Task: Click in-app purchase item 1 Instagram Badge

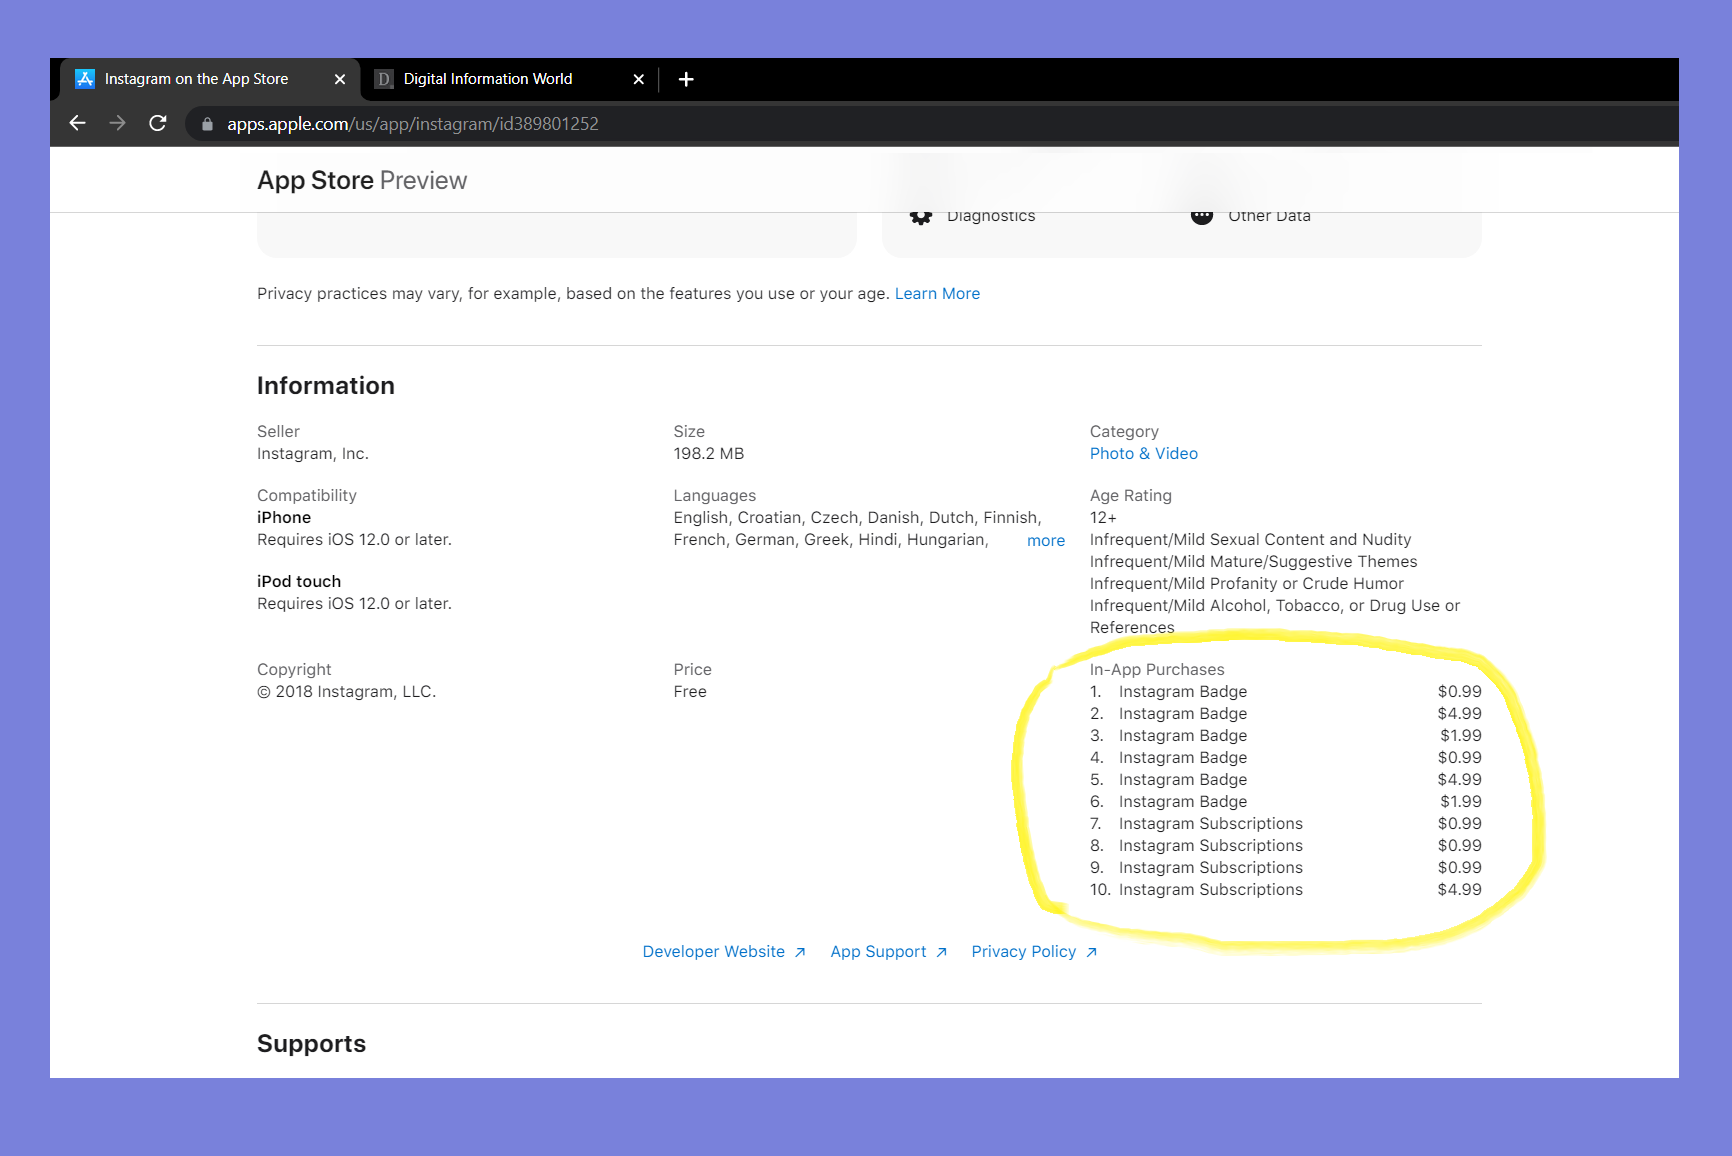Action: tap(1183, 692)
